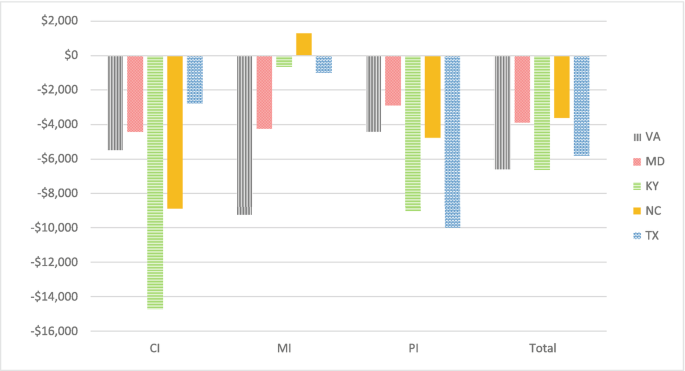Select the pink MD bar in Total group
The height and width of the screenshot is (371, 685).
click(x=522, y=89)
